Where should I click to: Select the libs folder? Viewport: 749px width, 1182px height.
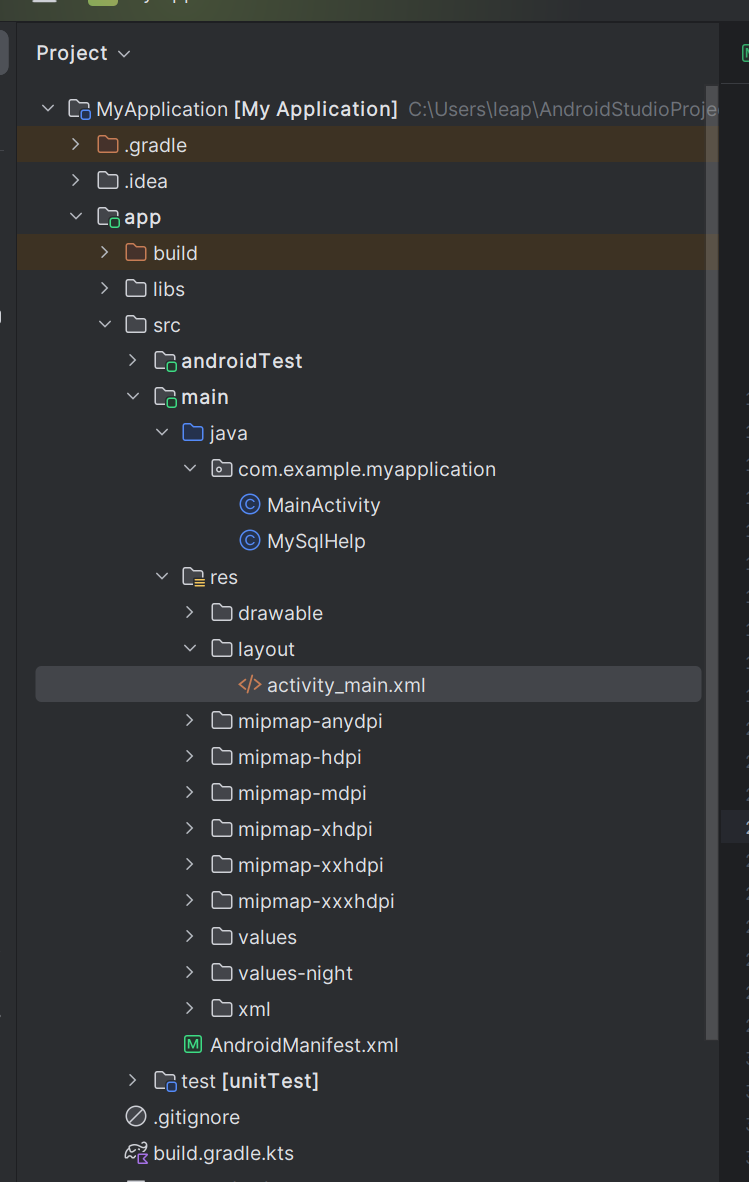pos(169,289)
